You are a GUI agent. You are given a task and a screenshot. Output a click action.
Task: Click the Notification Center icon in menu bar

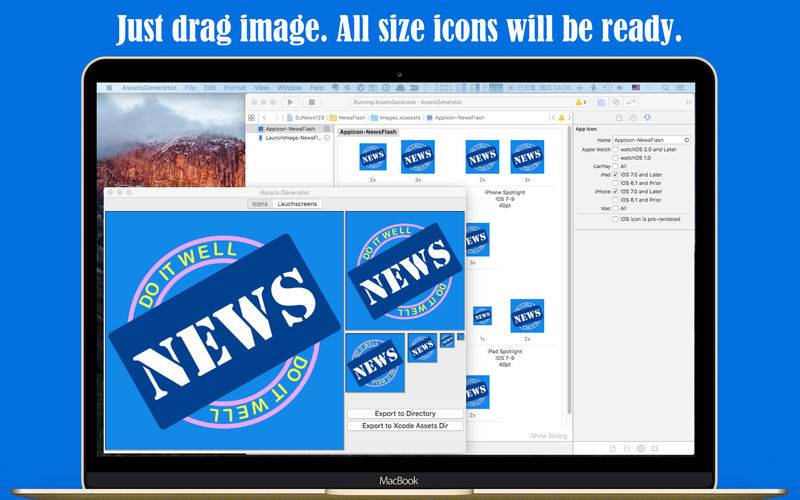(683, 88)
